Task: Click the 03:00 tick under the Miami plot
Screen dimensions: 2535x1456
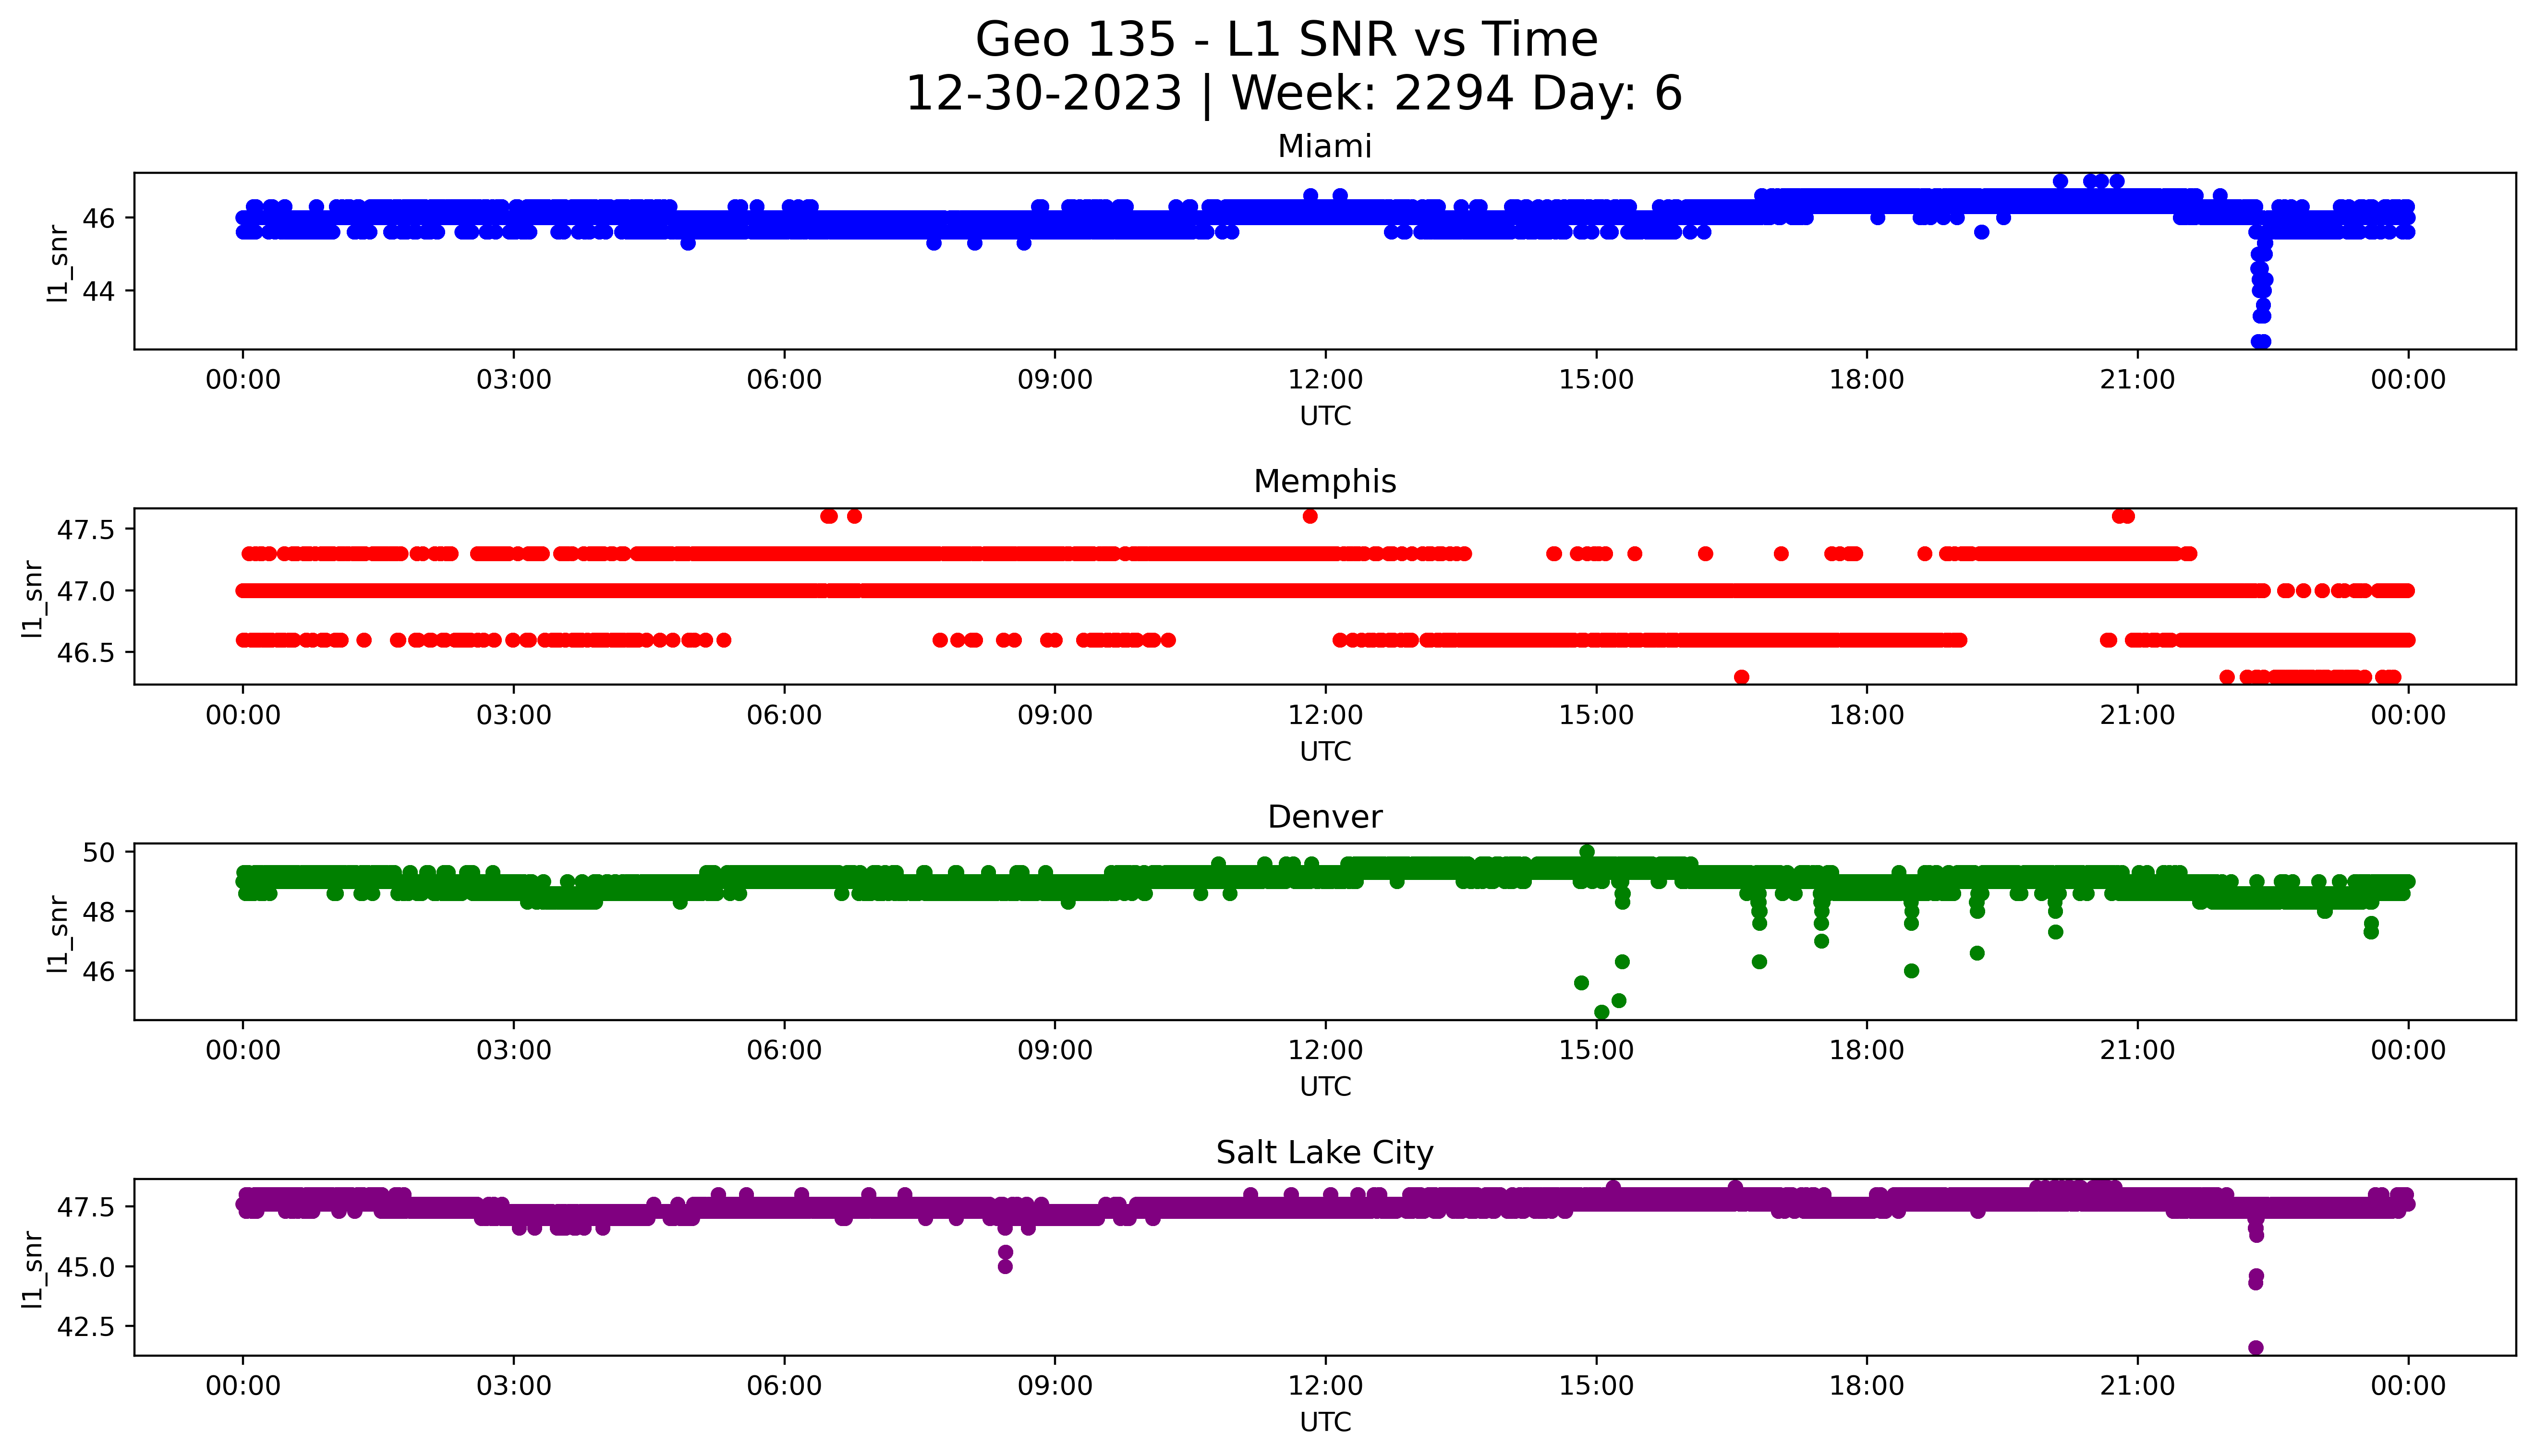Action: point(514,380)
